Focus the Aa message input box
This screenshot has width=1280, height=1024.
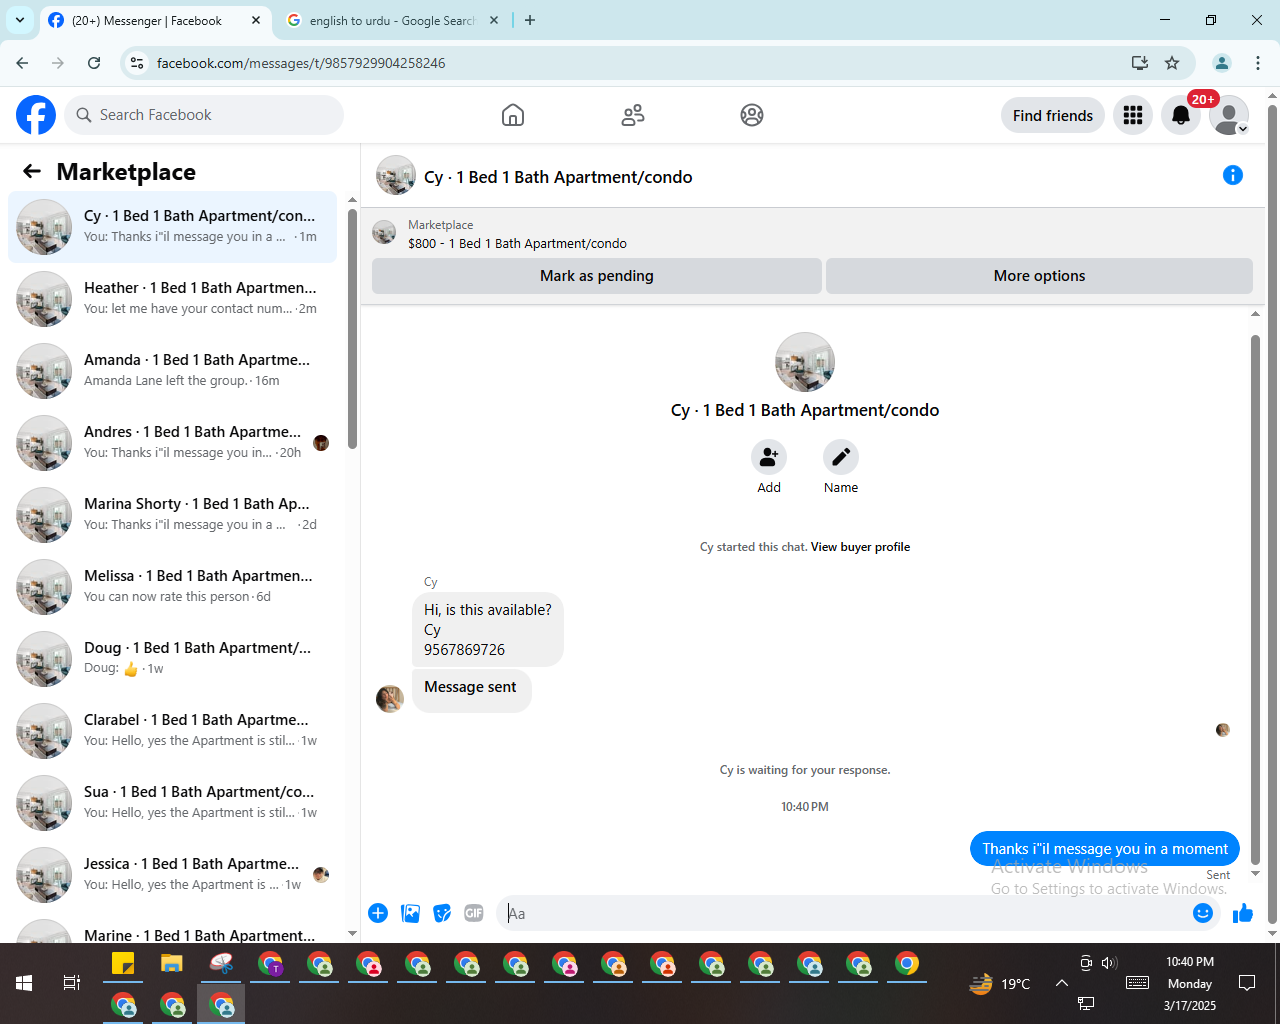click(x=845, y=913)
